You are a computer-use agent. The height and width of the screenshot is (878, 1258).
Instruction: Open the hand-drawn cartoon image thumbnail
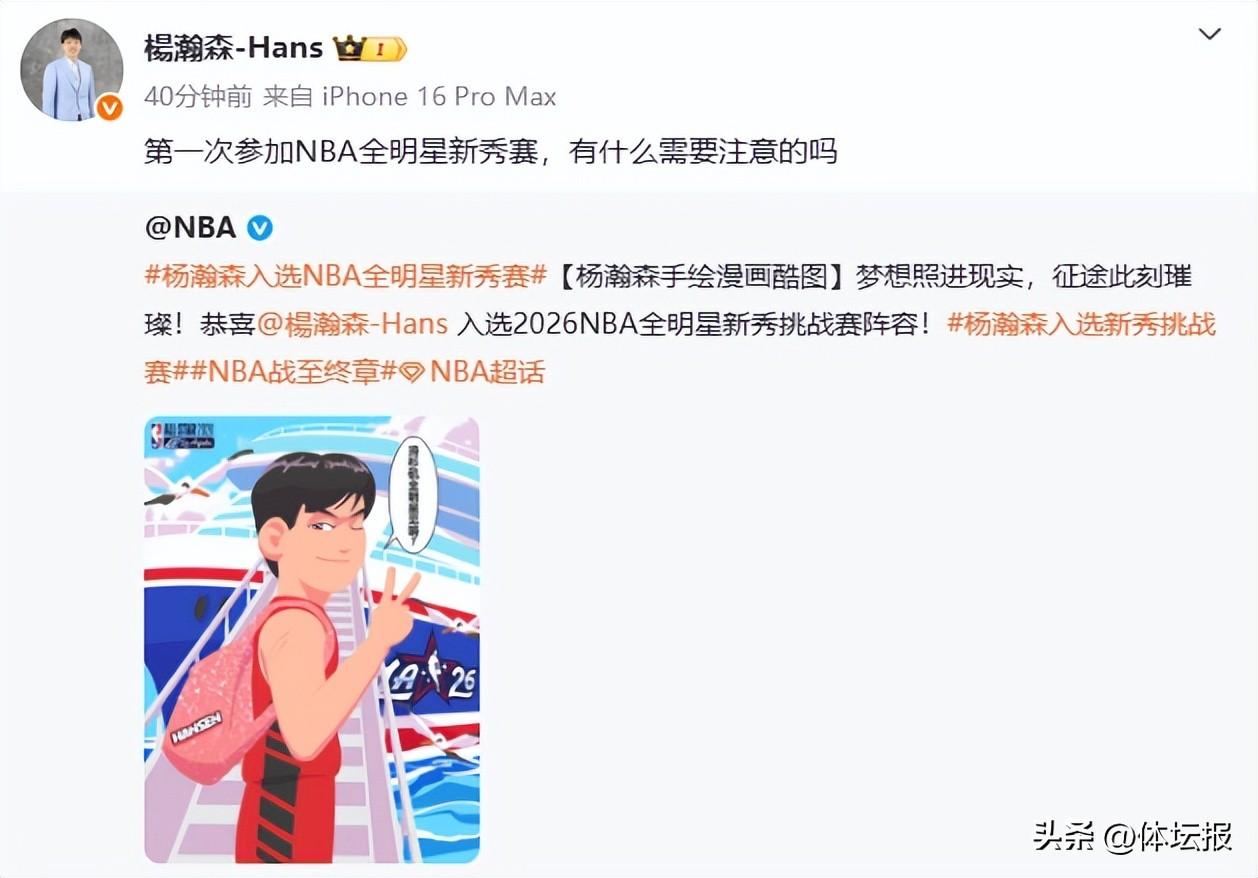click(x=312, y=639)
